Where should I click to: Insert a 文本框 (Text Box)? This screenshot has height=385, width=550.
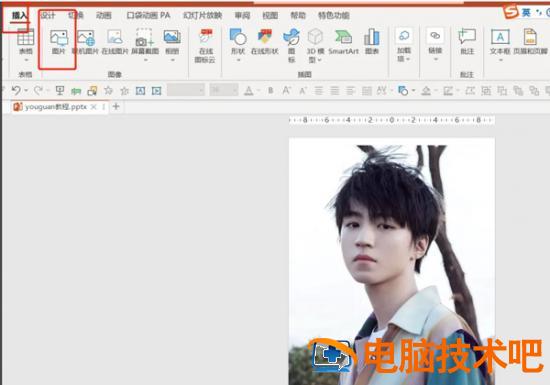point(500,42)
